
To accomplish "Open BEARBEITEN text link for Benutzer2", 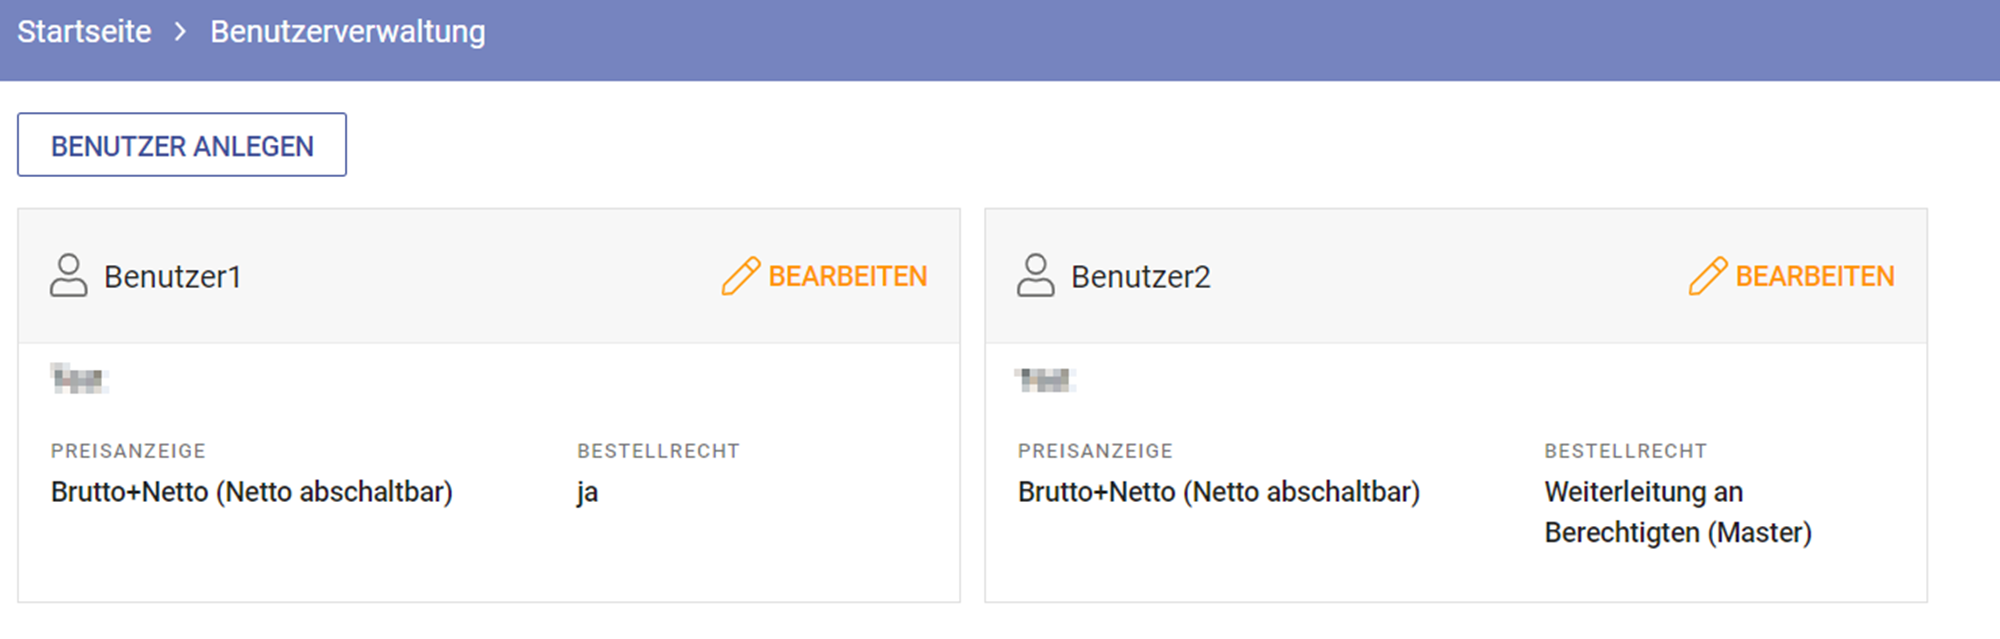I will pyautogui.click(x=1814, y=277).
